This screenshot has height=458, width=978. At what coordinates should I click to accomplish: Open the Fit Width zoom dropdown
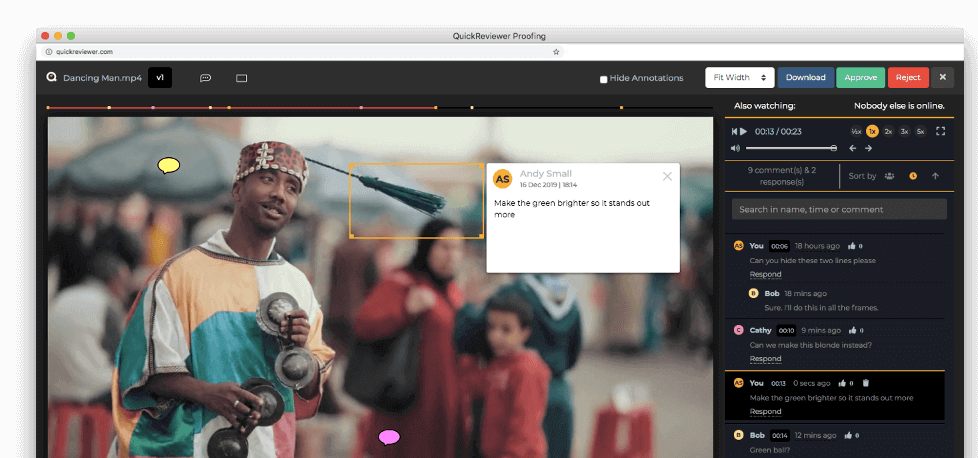coord(740,78)
